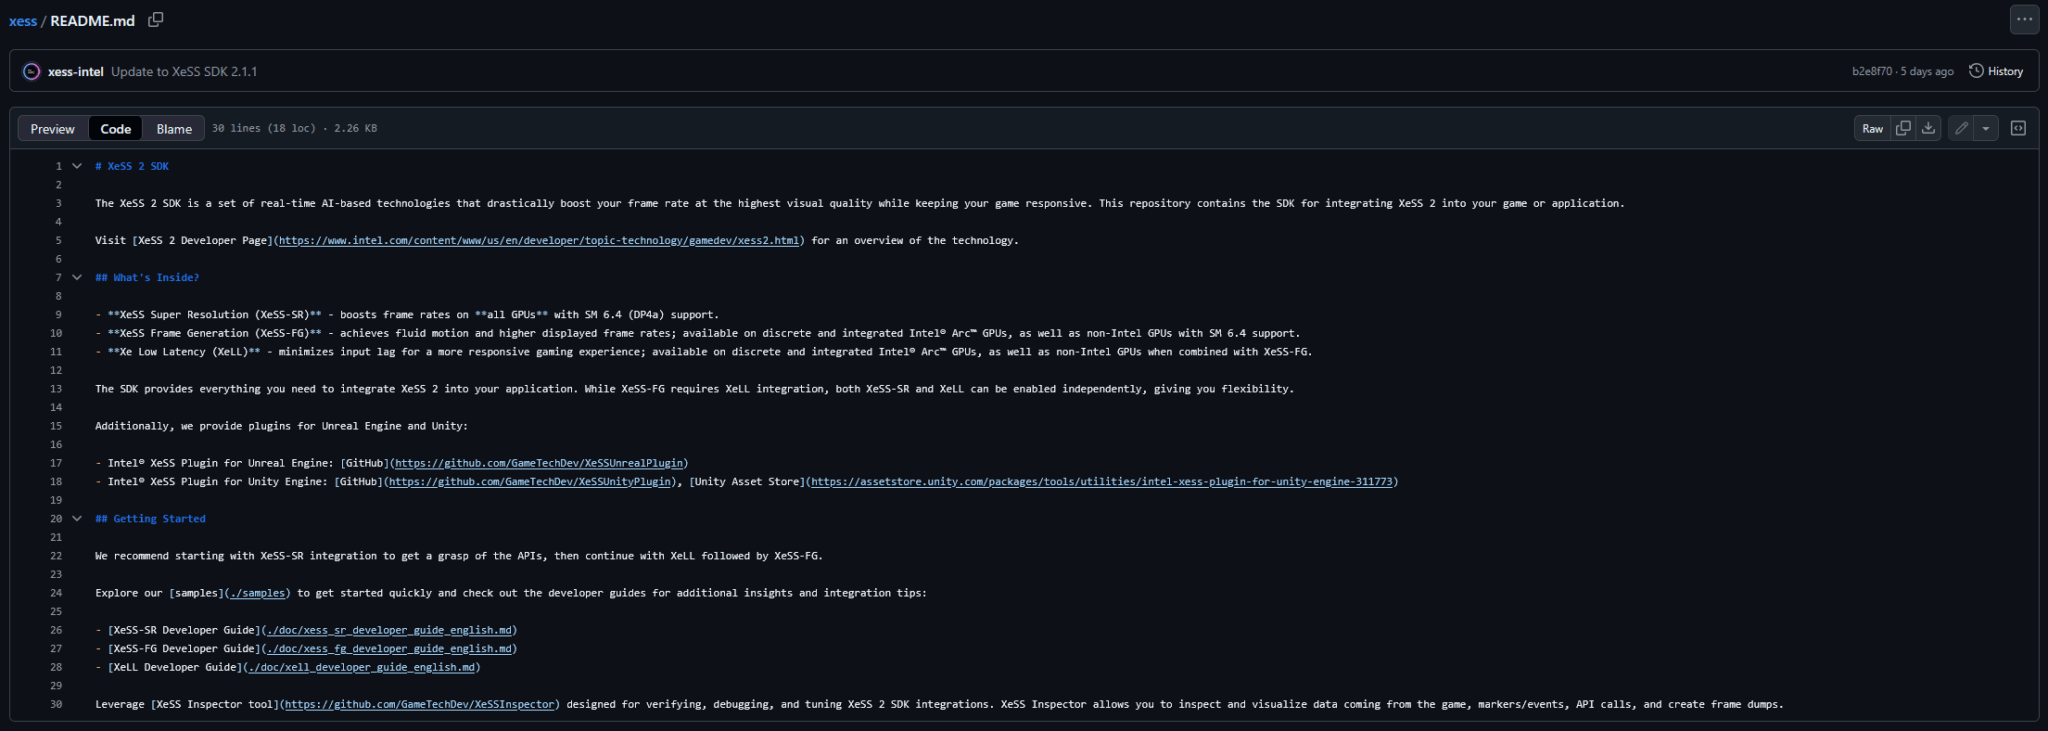Open the XeSSUnityPlugin GitHub URL

coord(530,481)
